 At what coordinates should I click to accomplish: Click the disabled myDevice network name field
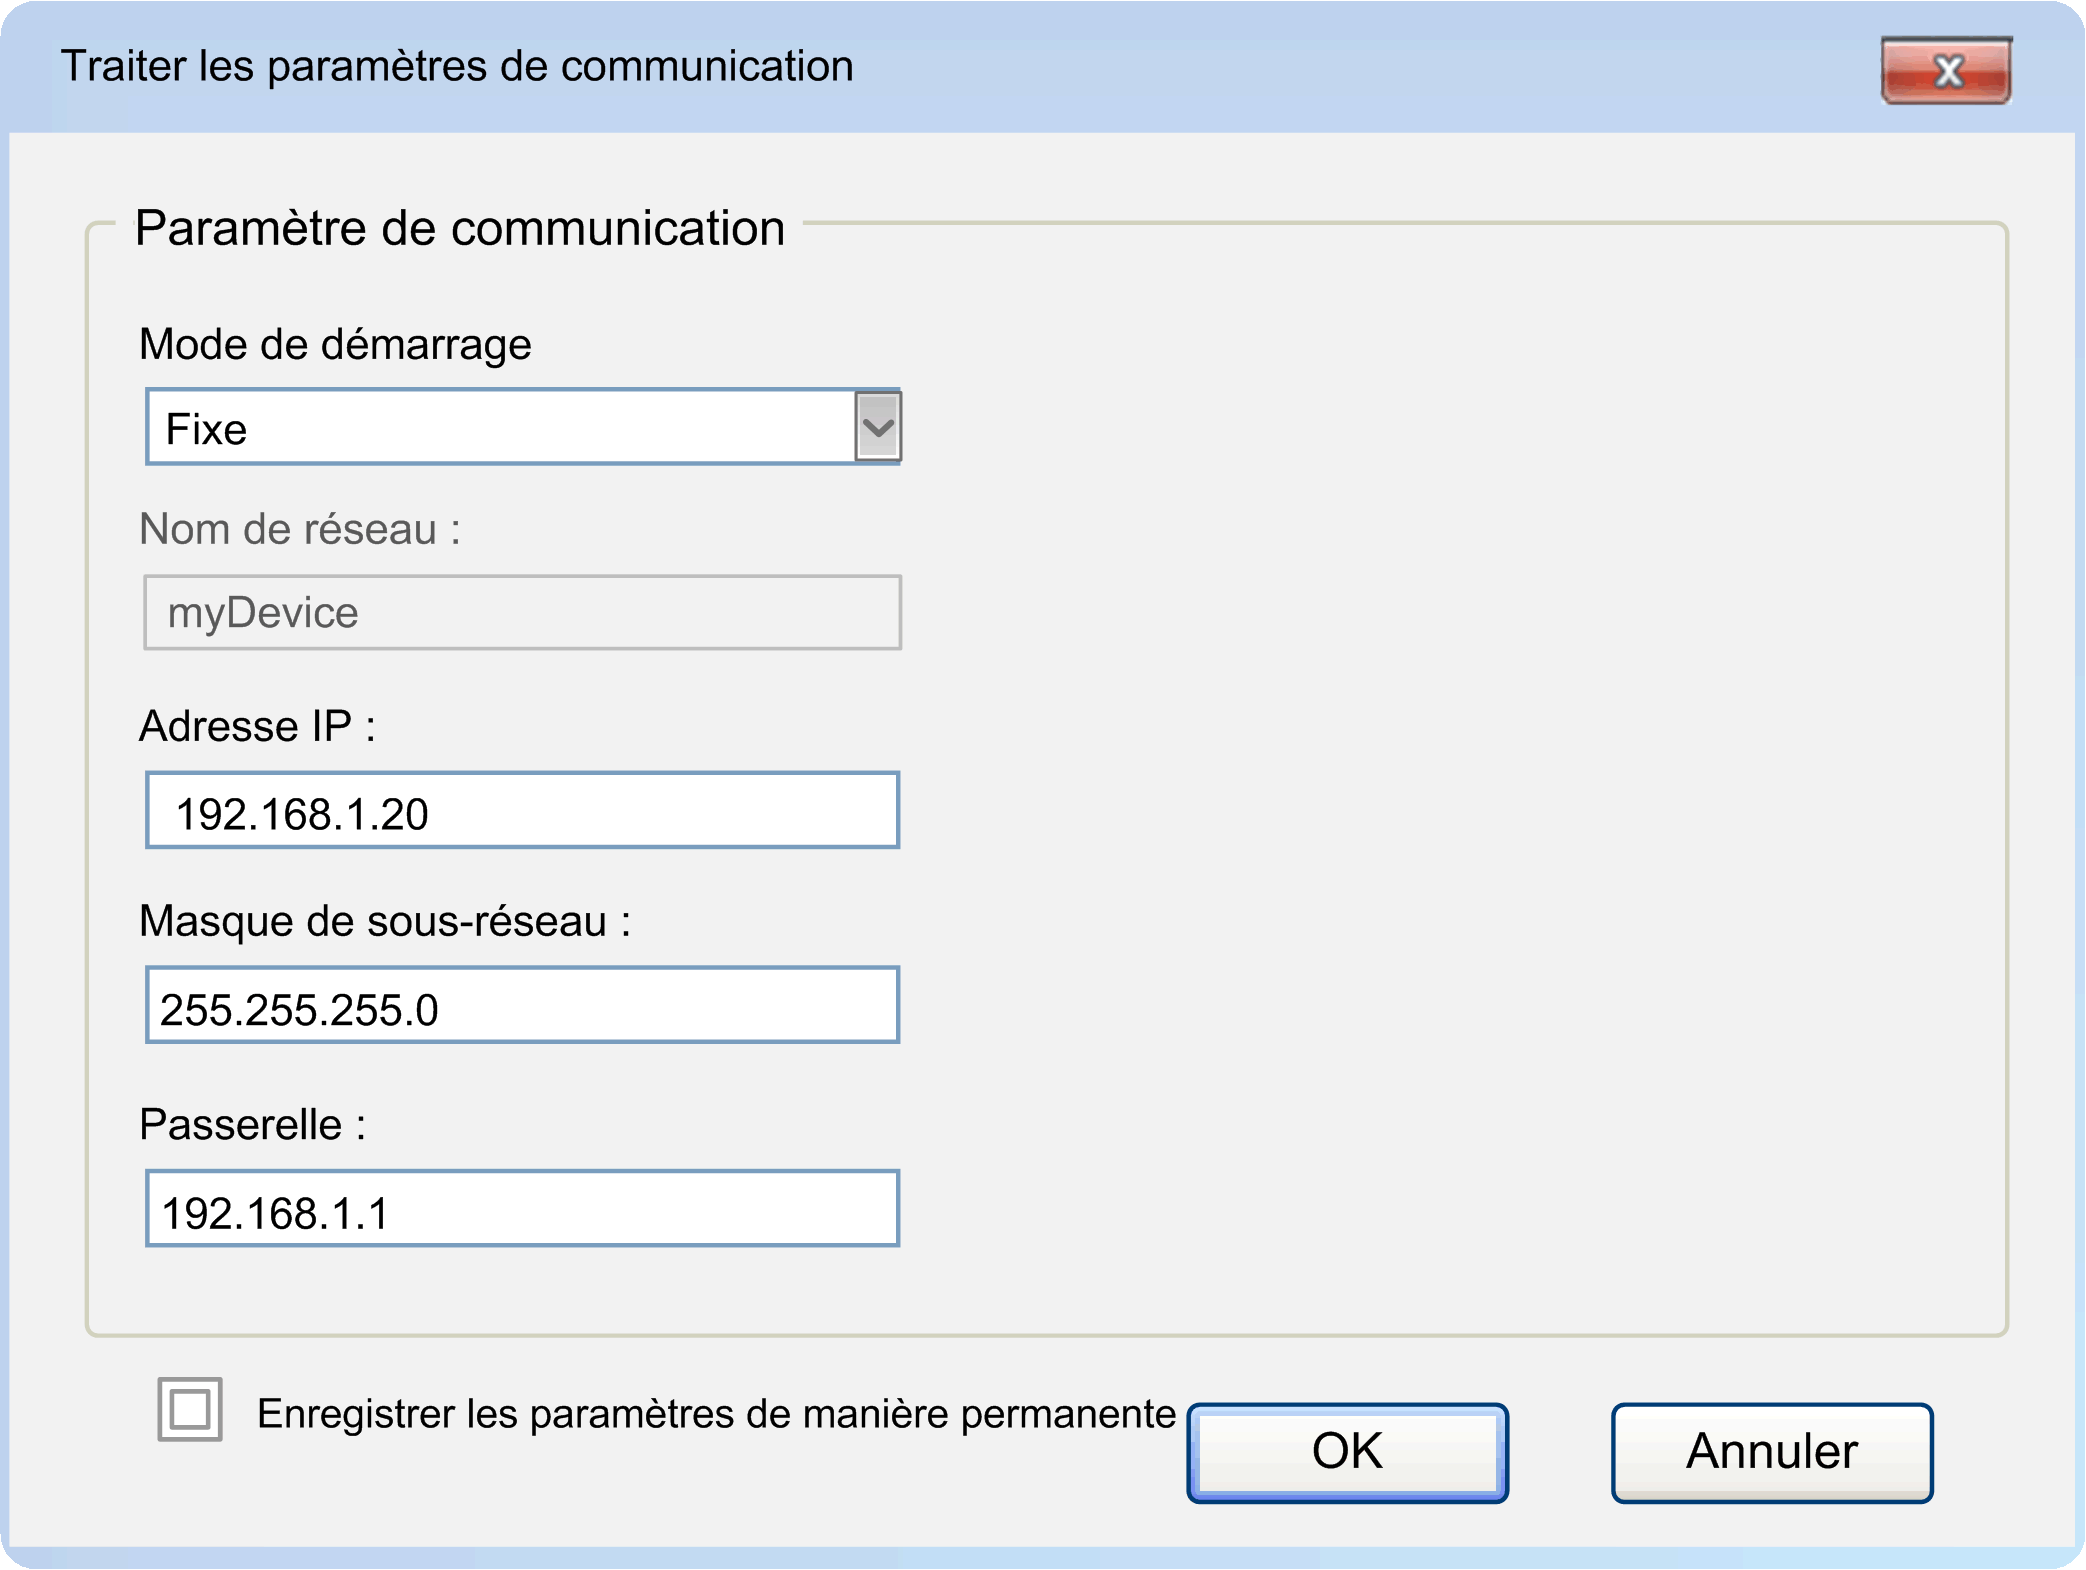click(522, 613)
